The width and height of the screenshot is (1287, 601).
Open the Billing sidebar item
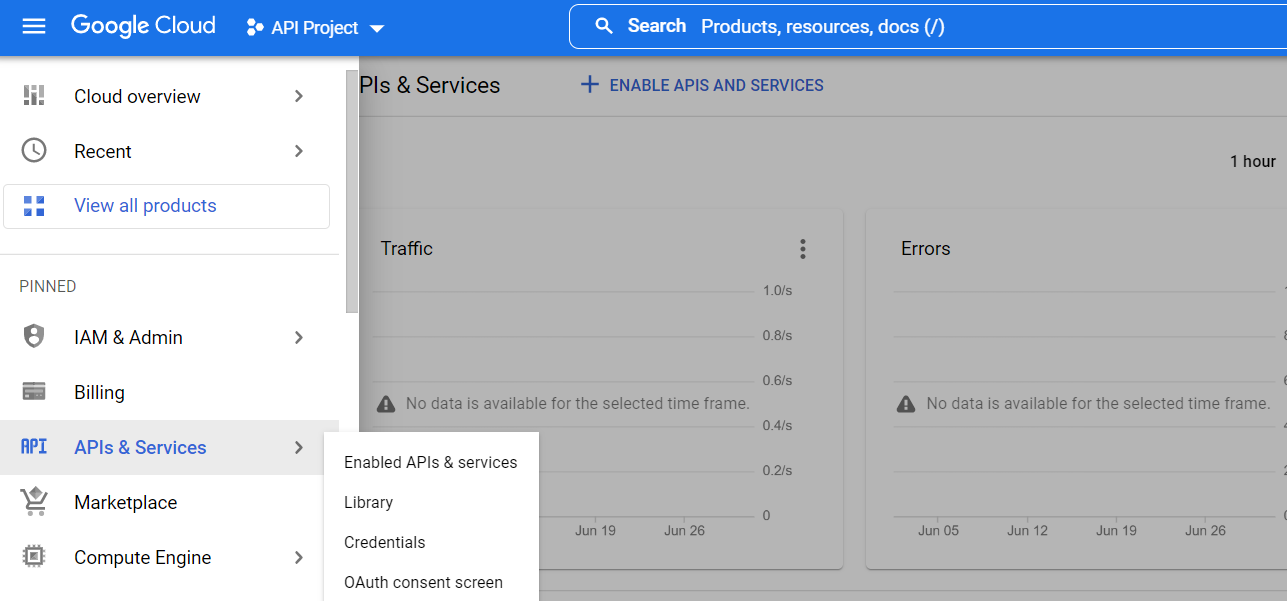170,392
